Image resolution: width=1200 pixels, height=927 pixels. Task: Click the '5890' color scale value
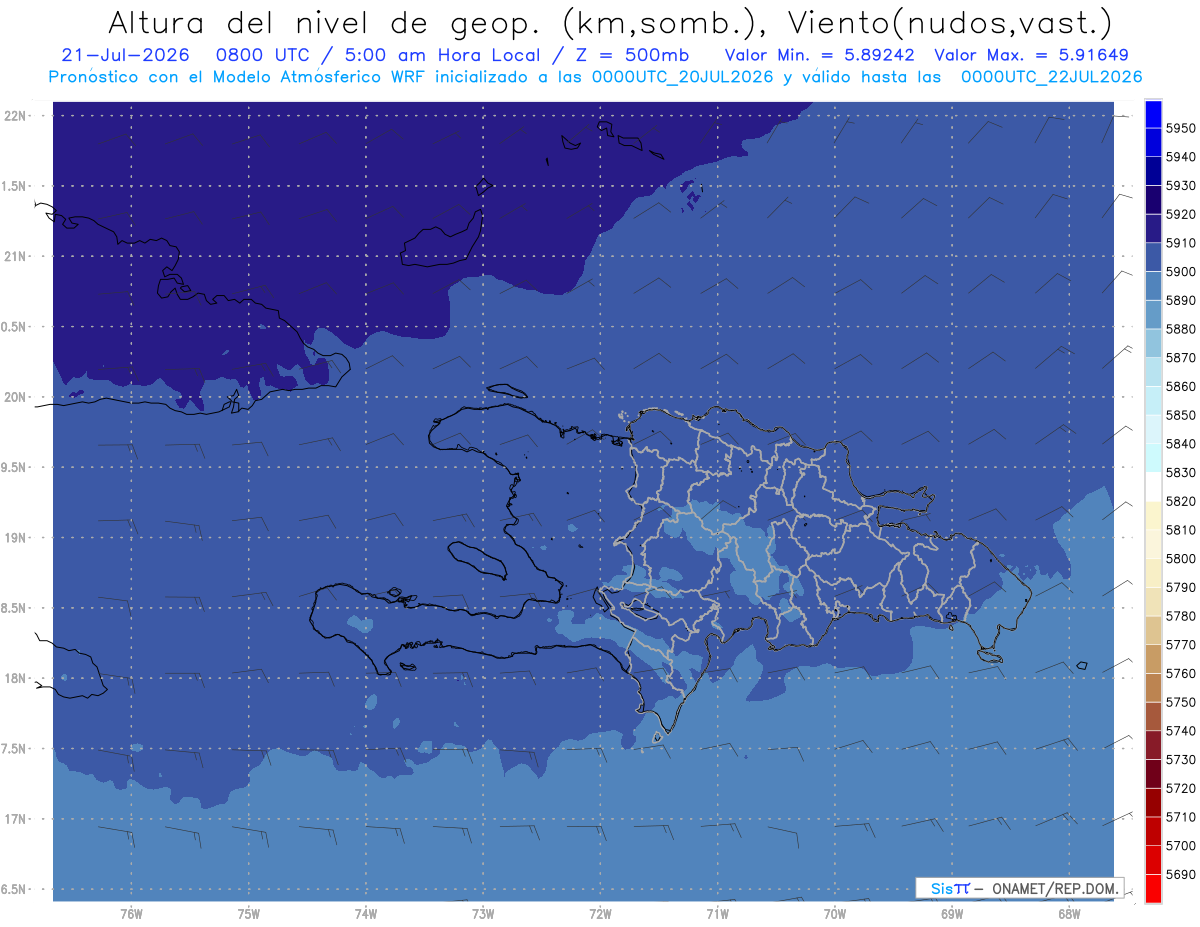point(1180,300)
